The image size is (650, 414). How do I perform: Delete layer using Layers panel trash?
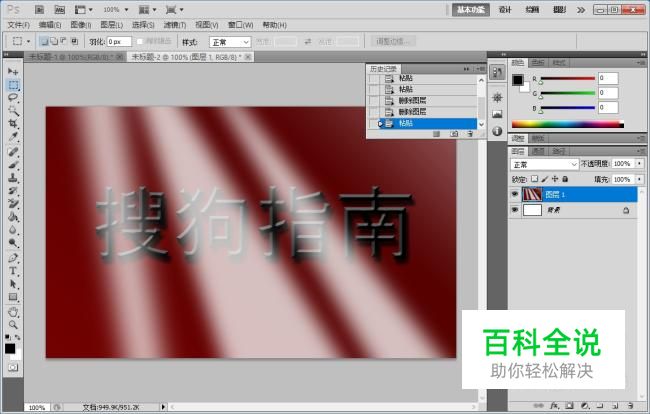(x=630, y=406)
